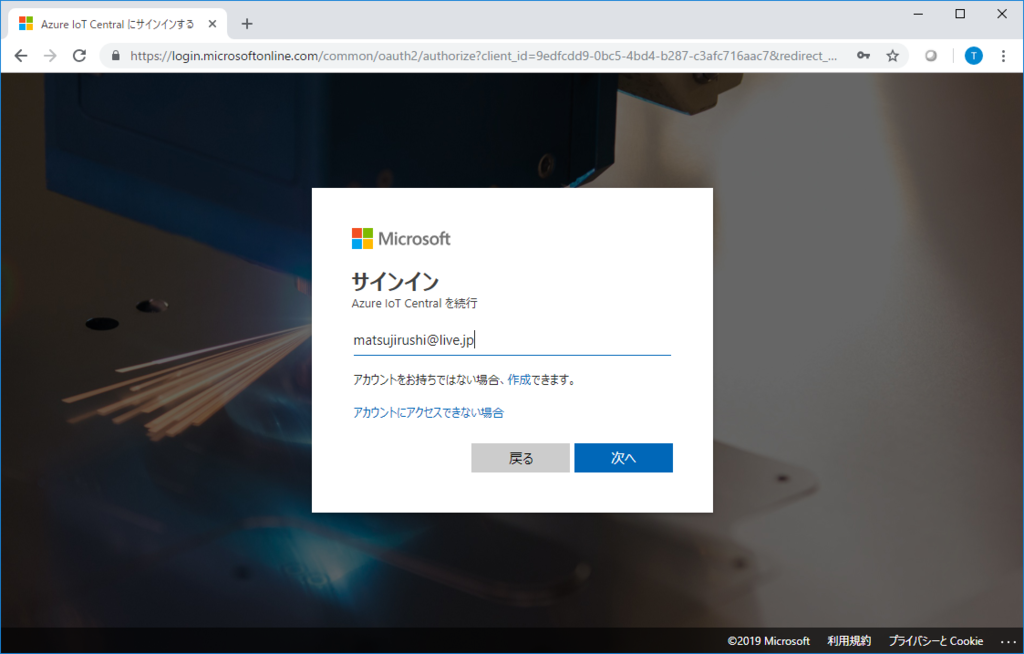Open プライバシーと Cookie footer link
This screenshot has width=1024, height=654.
[x=936, y=641]
